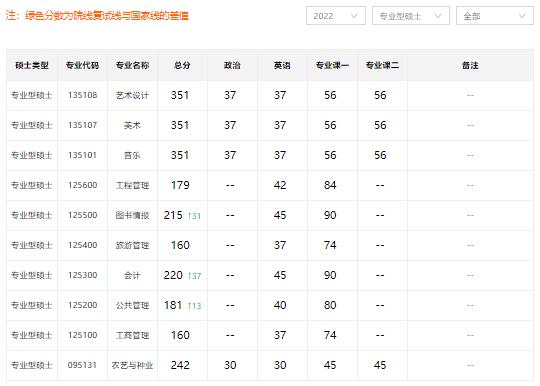
Task: Click the 备注 column header
Action: coord(470,65)
